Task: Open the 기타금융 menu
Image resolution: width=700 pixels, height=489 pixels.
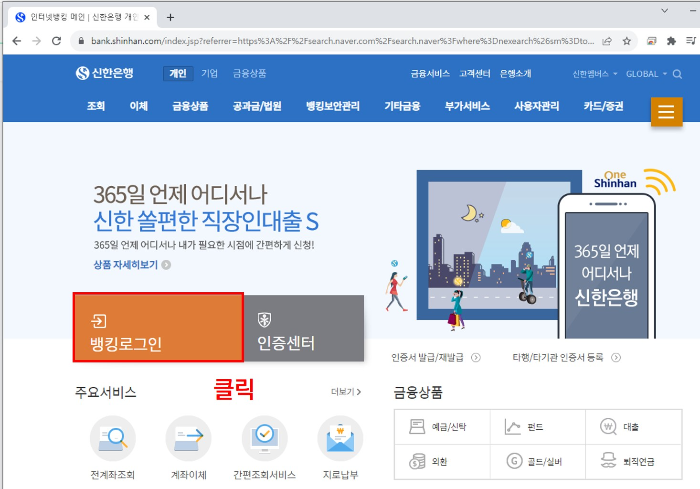Action: (402, 106)
